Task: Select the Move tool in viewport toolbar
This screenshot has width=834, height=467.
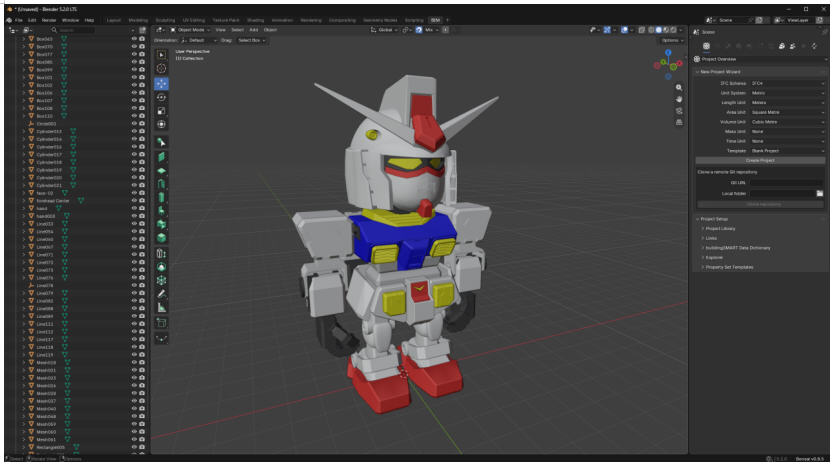Action: (x=161, y=84)
